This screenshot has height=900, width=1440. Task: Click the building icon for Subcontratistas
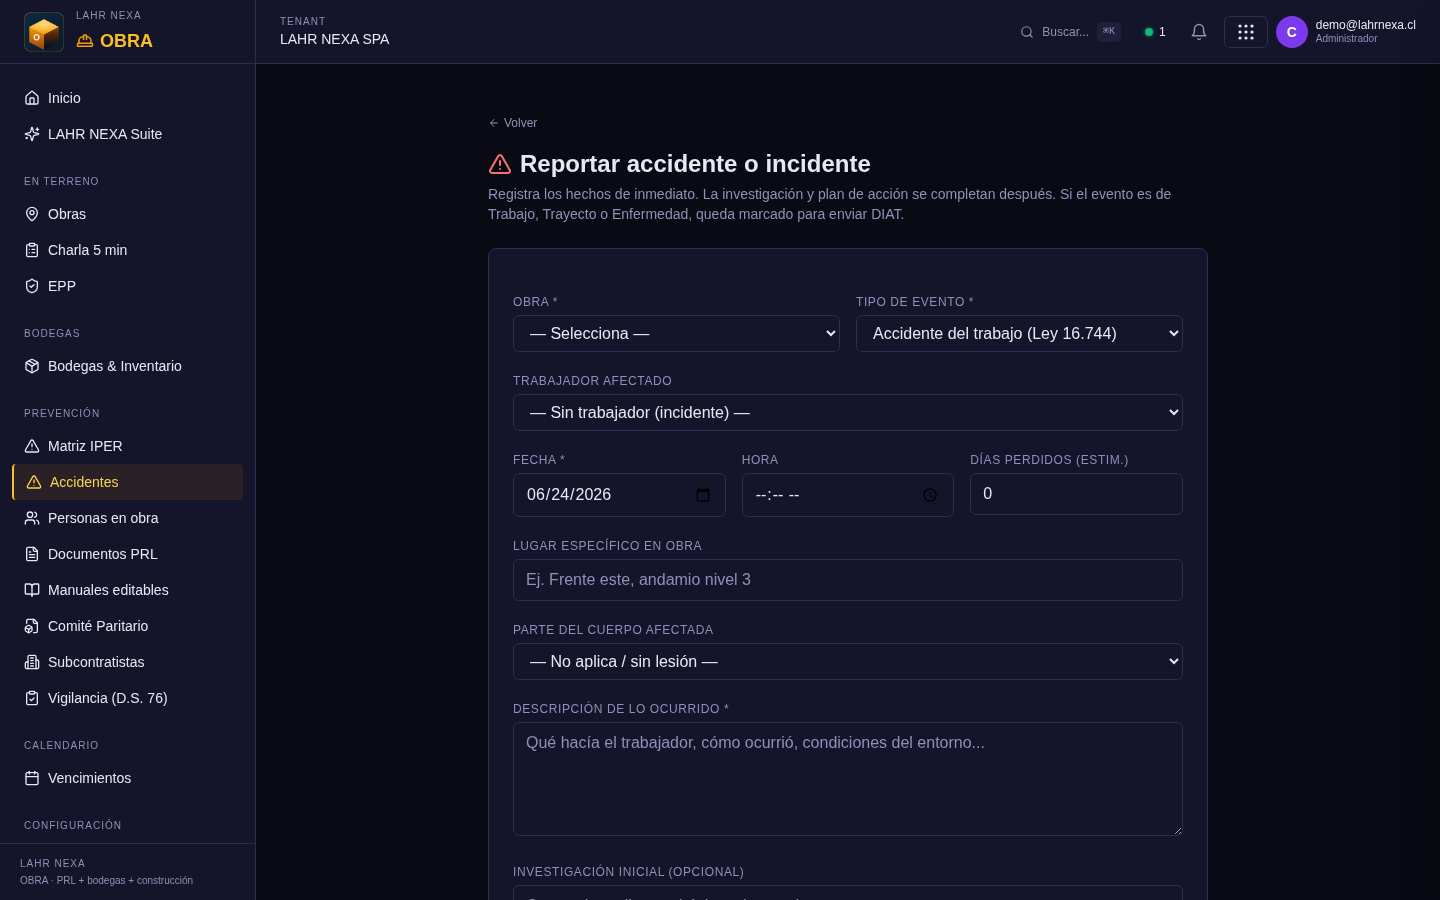pos(32,662)
